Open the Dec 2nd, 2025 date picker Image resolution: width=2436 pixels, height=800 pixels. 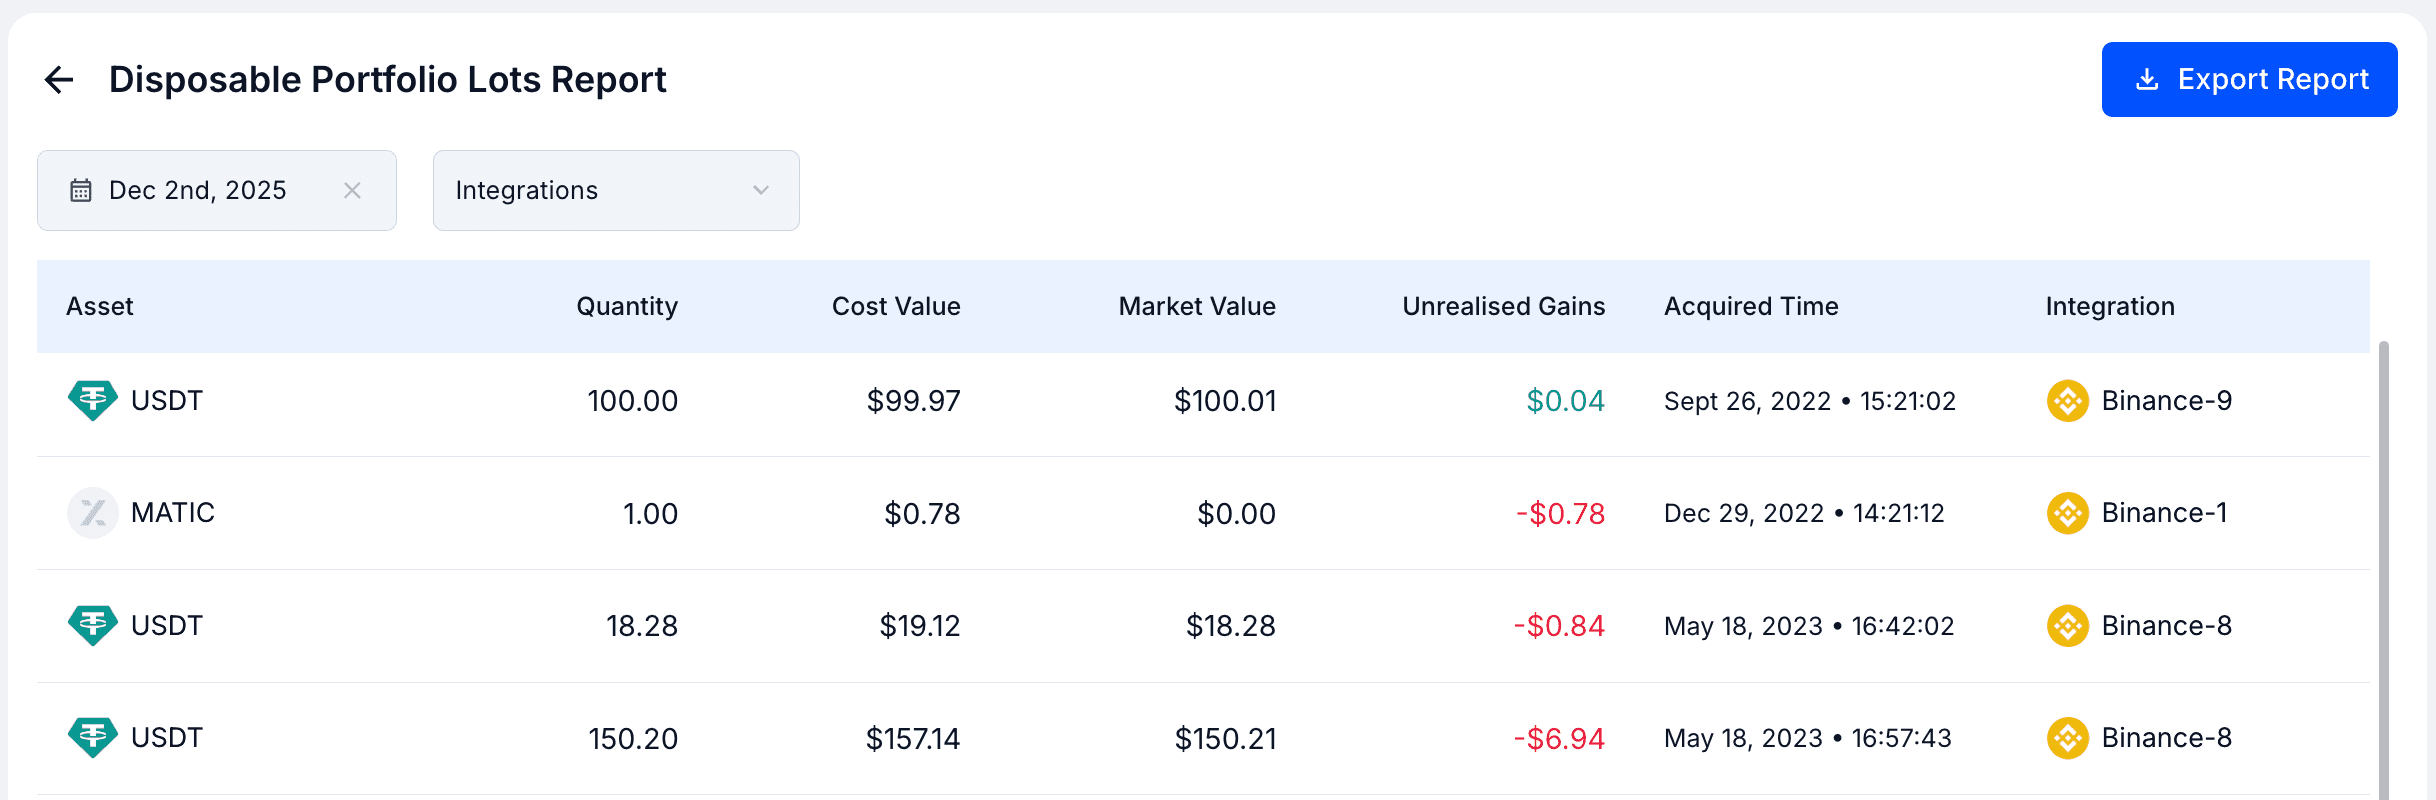coord(198,190)
